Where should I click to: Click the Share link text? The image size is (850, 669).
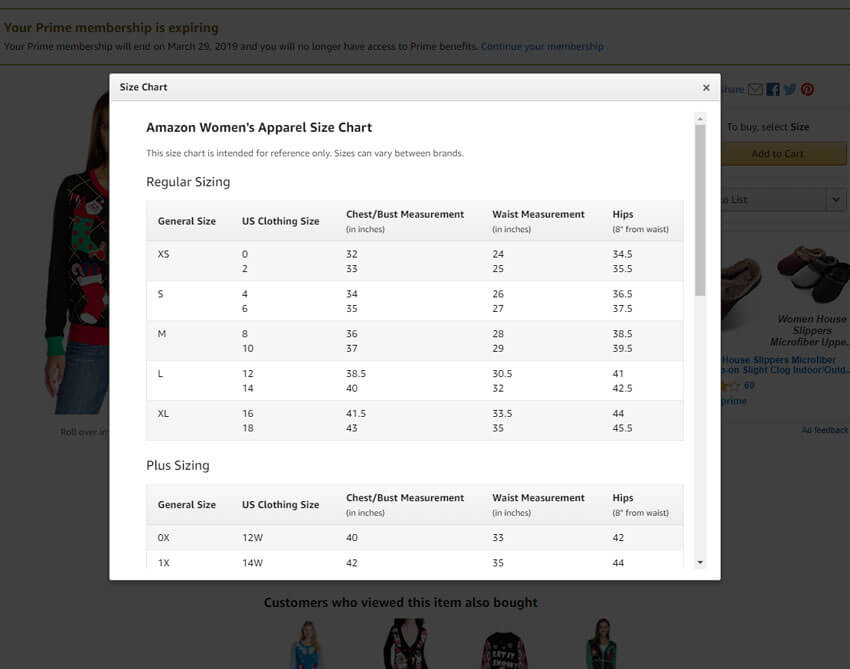[732, 89]
